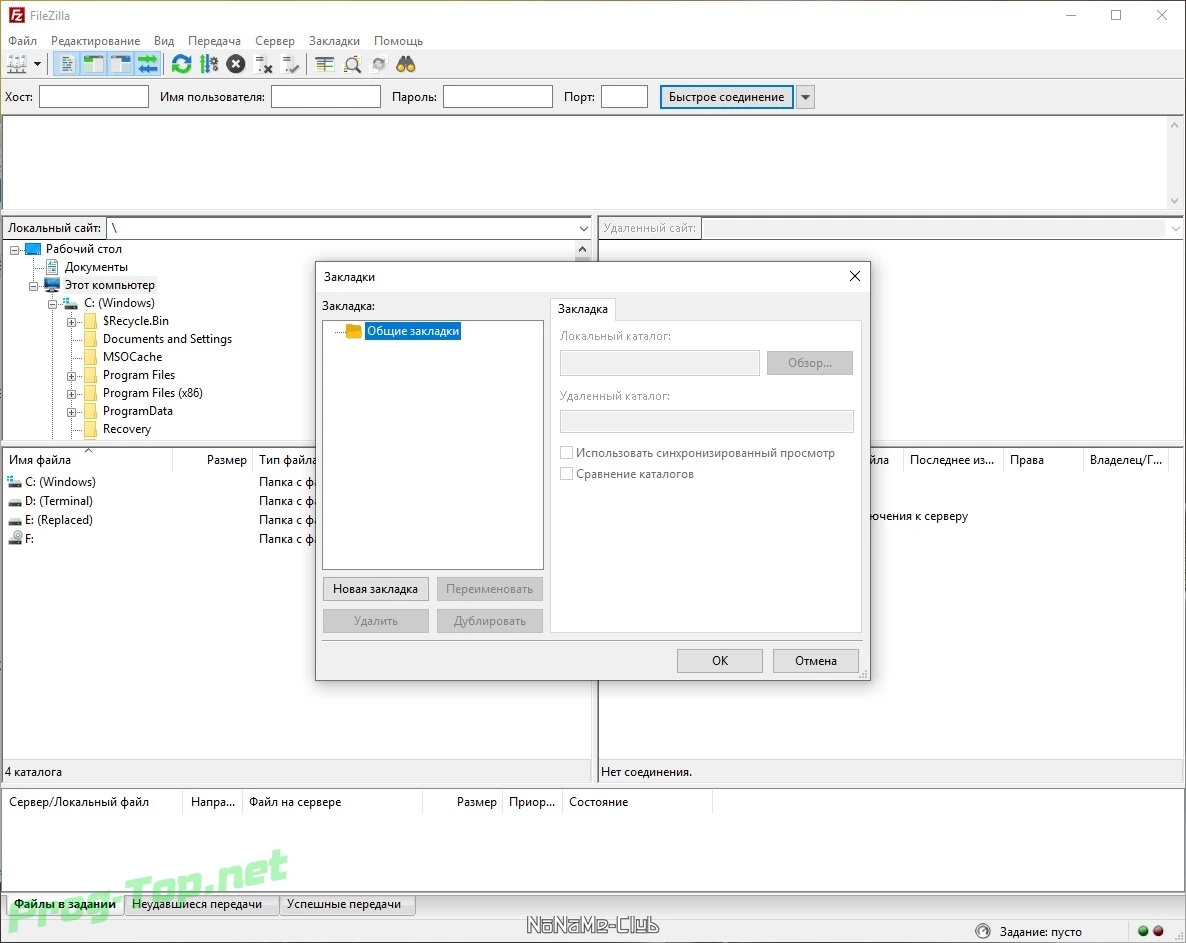The image size is (1186, 943).
Task: Open Локальный сайт path dropdown
Action: [583, 228]
